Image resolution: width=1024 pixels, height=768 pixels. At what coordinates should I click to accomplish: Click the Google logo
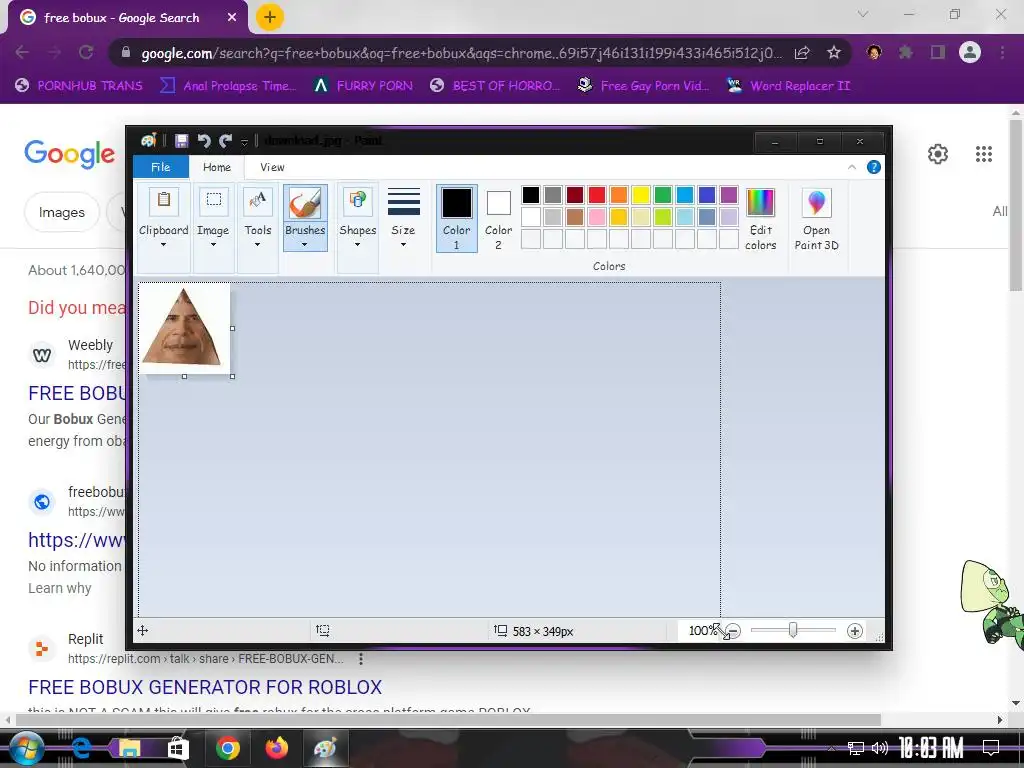pos(70,154)
